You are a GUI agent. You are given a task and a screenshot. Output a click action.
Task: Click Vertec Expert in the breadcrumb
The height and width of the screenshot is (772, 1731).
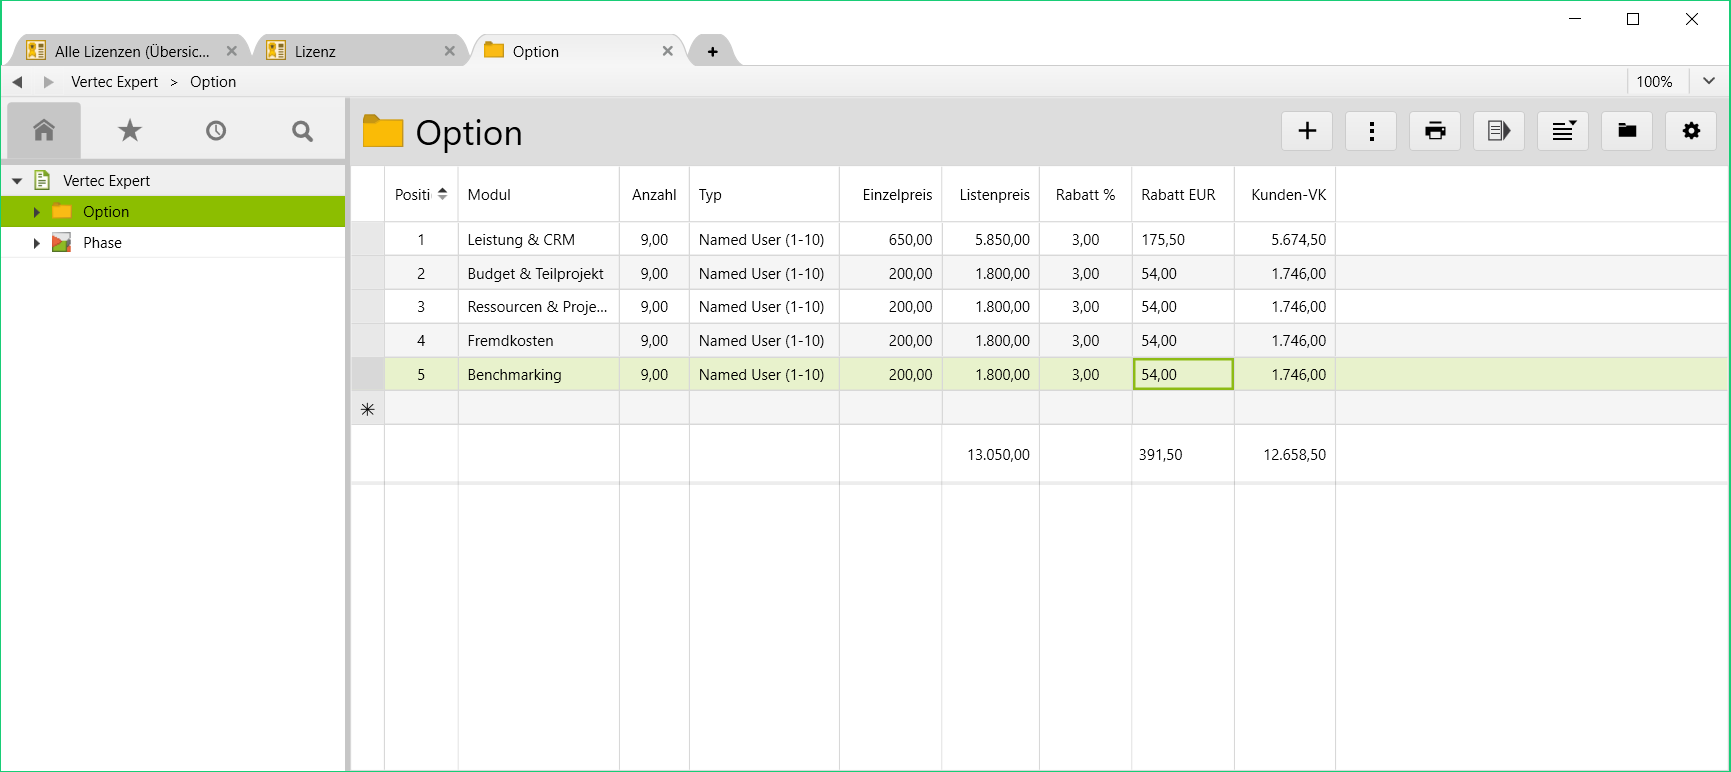[114, 82]
